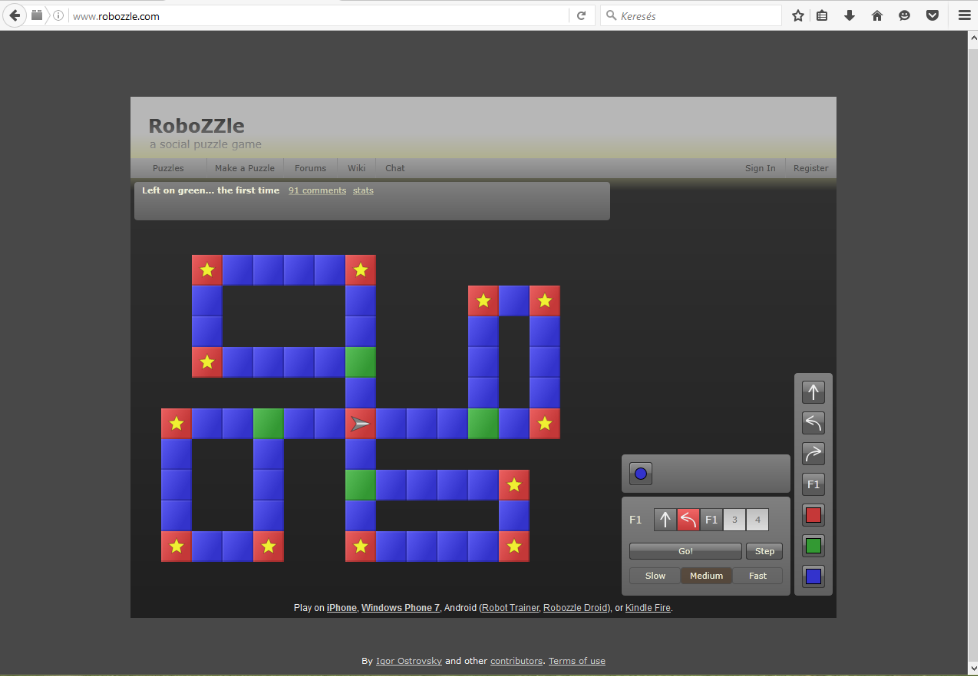Image resolution: width=978 pixels, height=676 pixels.
Task: Click the "Left on green... the first time" title
Action: coord(210,190)
